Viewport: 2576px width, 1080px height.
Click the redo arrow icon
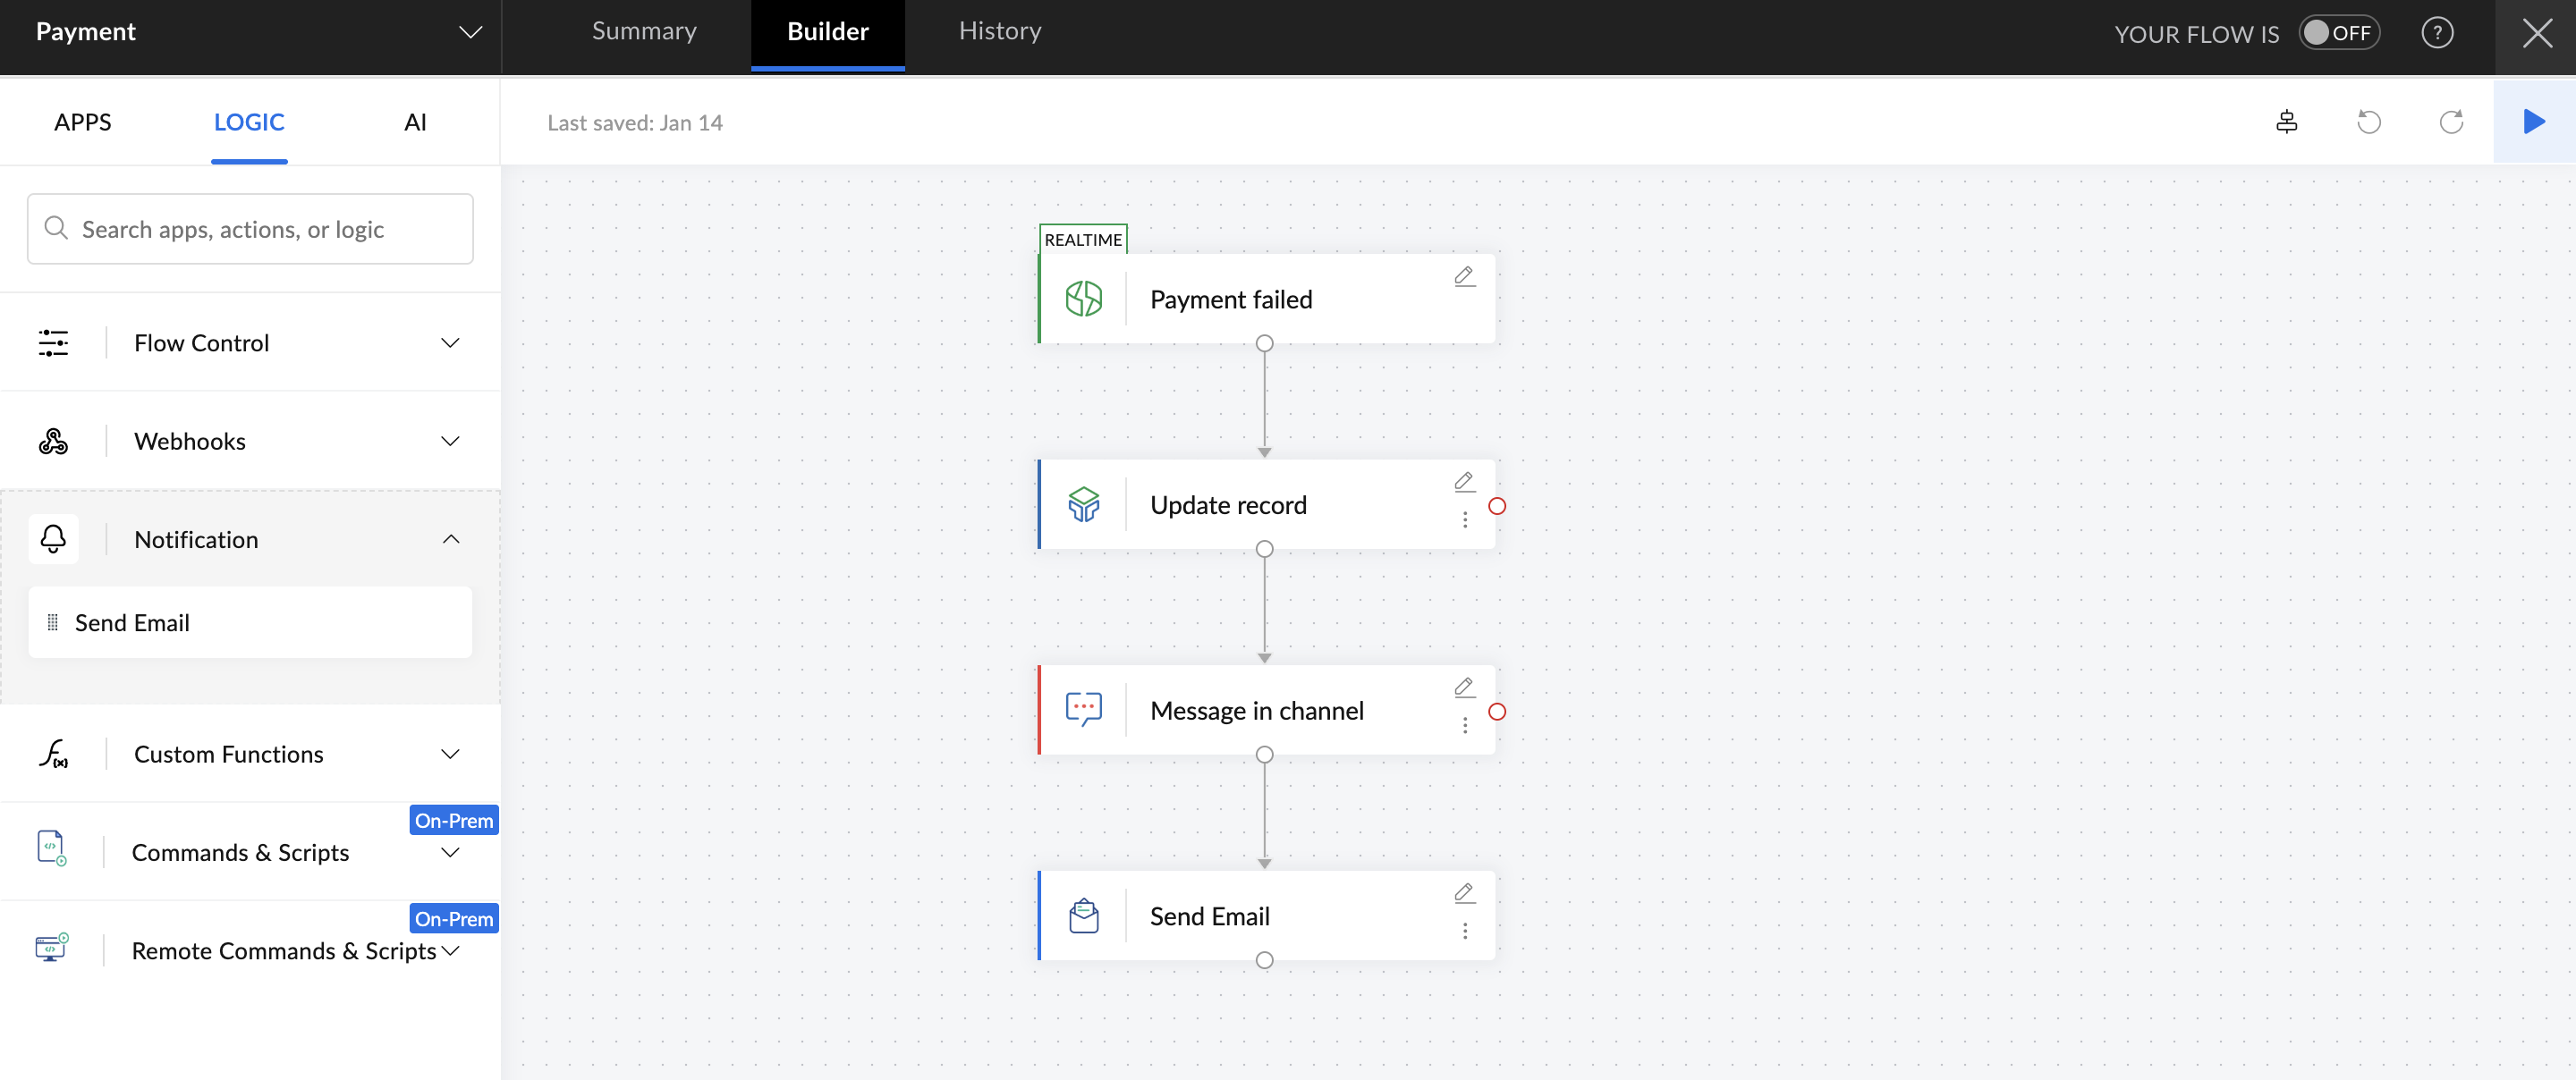tap(2450, 122)
